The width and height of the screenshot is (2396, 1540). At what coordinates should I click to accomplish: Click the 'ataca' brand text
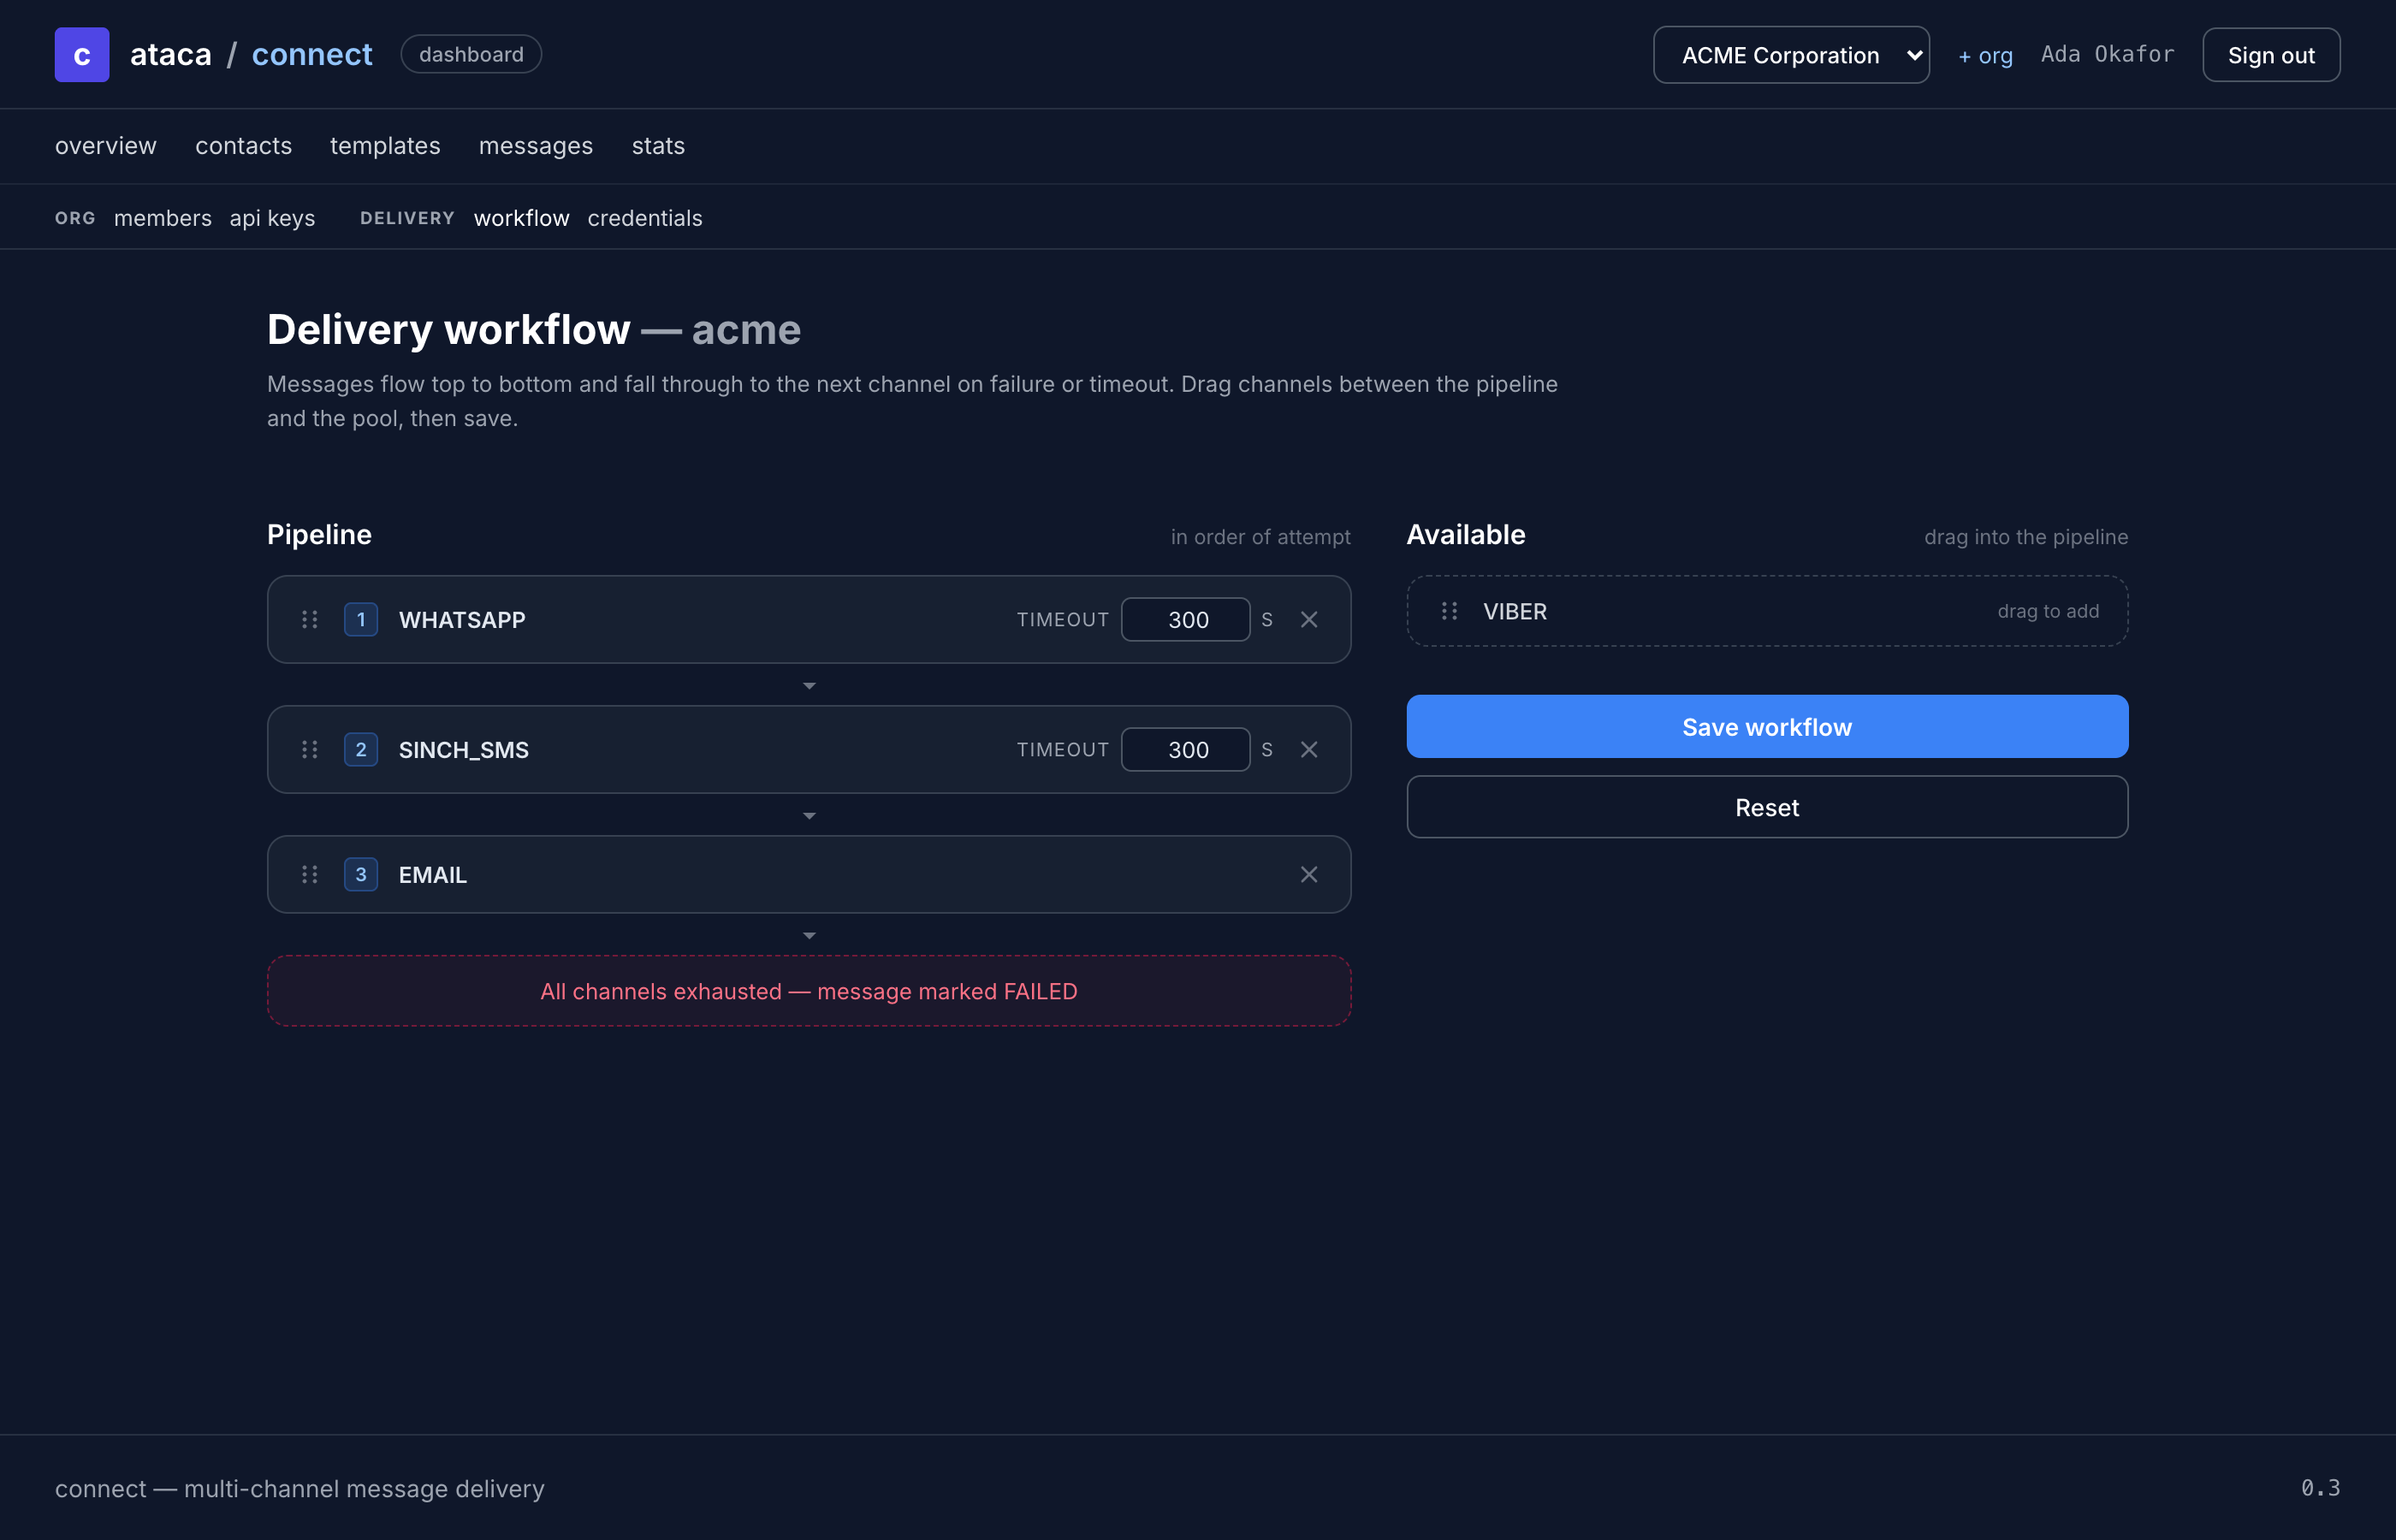pos(171,54)
